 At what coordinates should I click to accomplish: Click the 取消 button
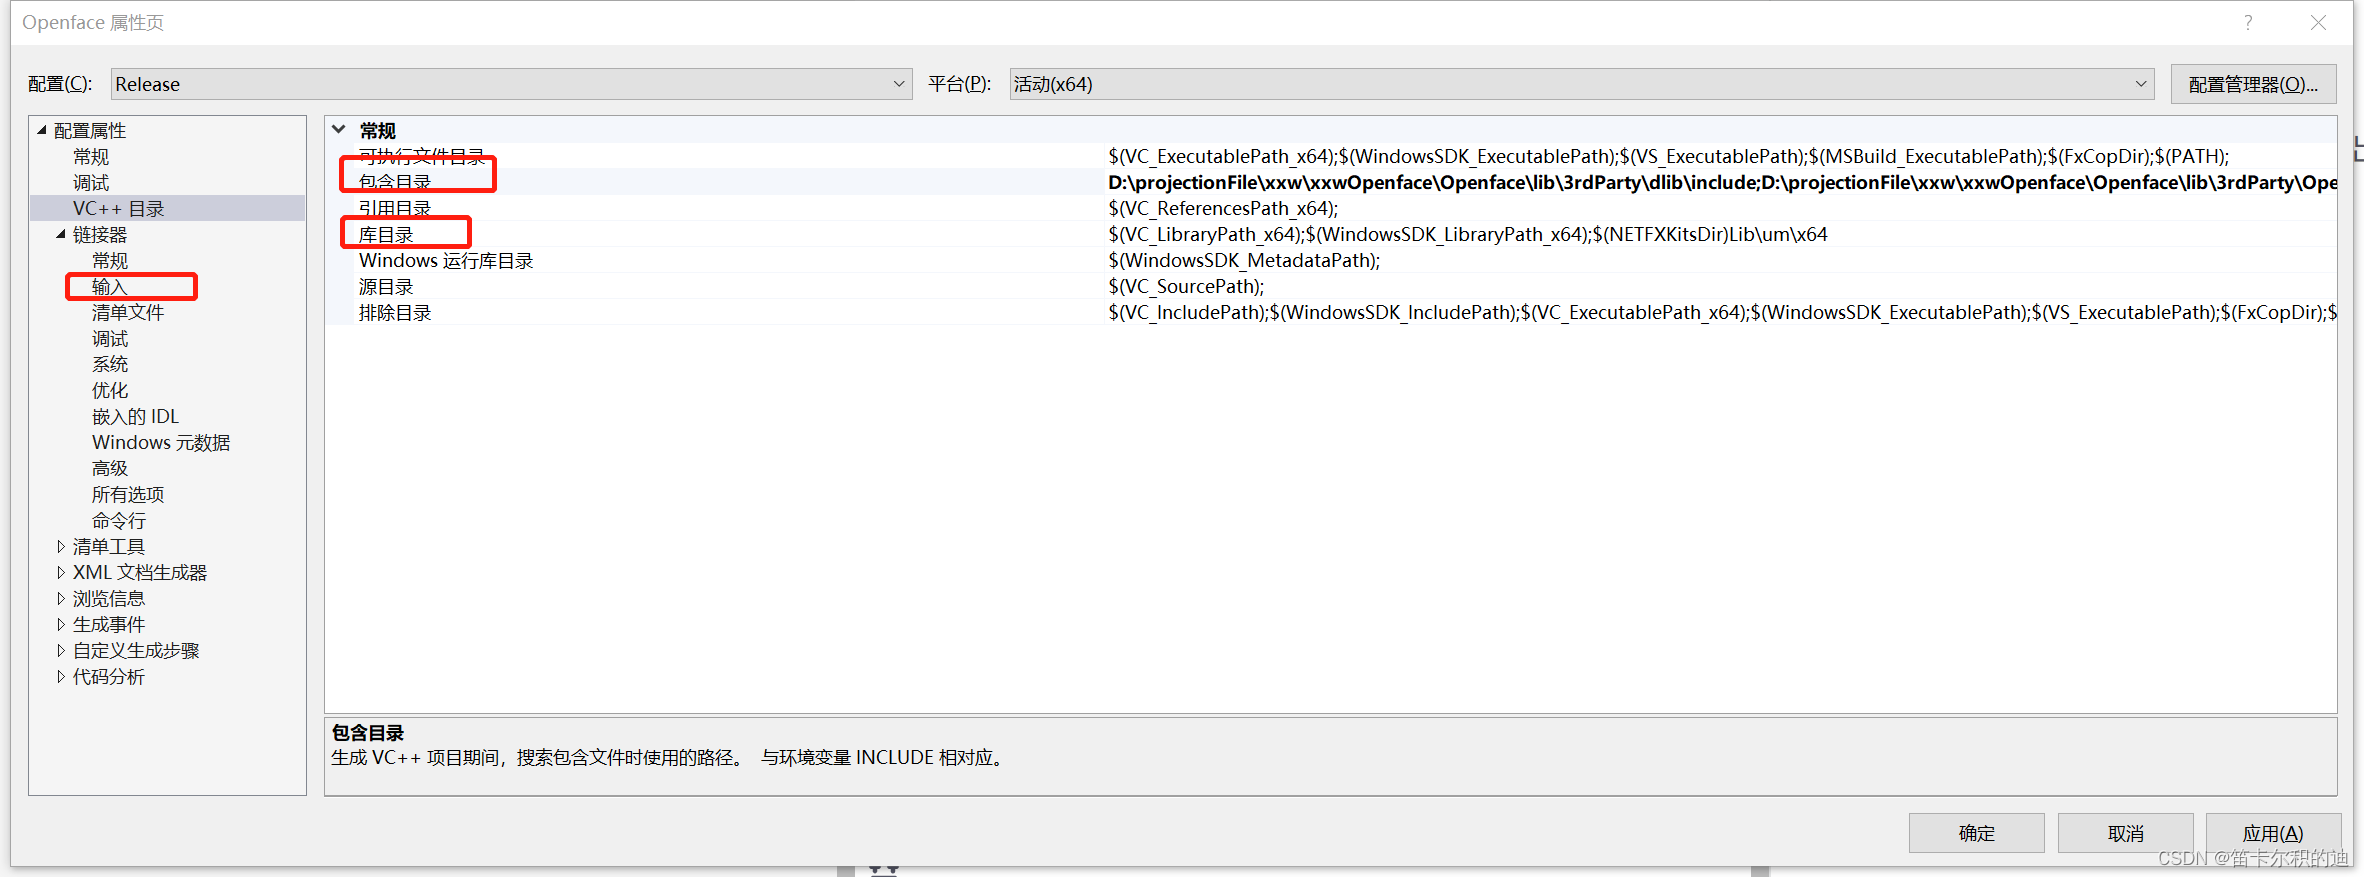point(2125,833)
